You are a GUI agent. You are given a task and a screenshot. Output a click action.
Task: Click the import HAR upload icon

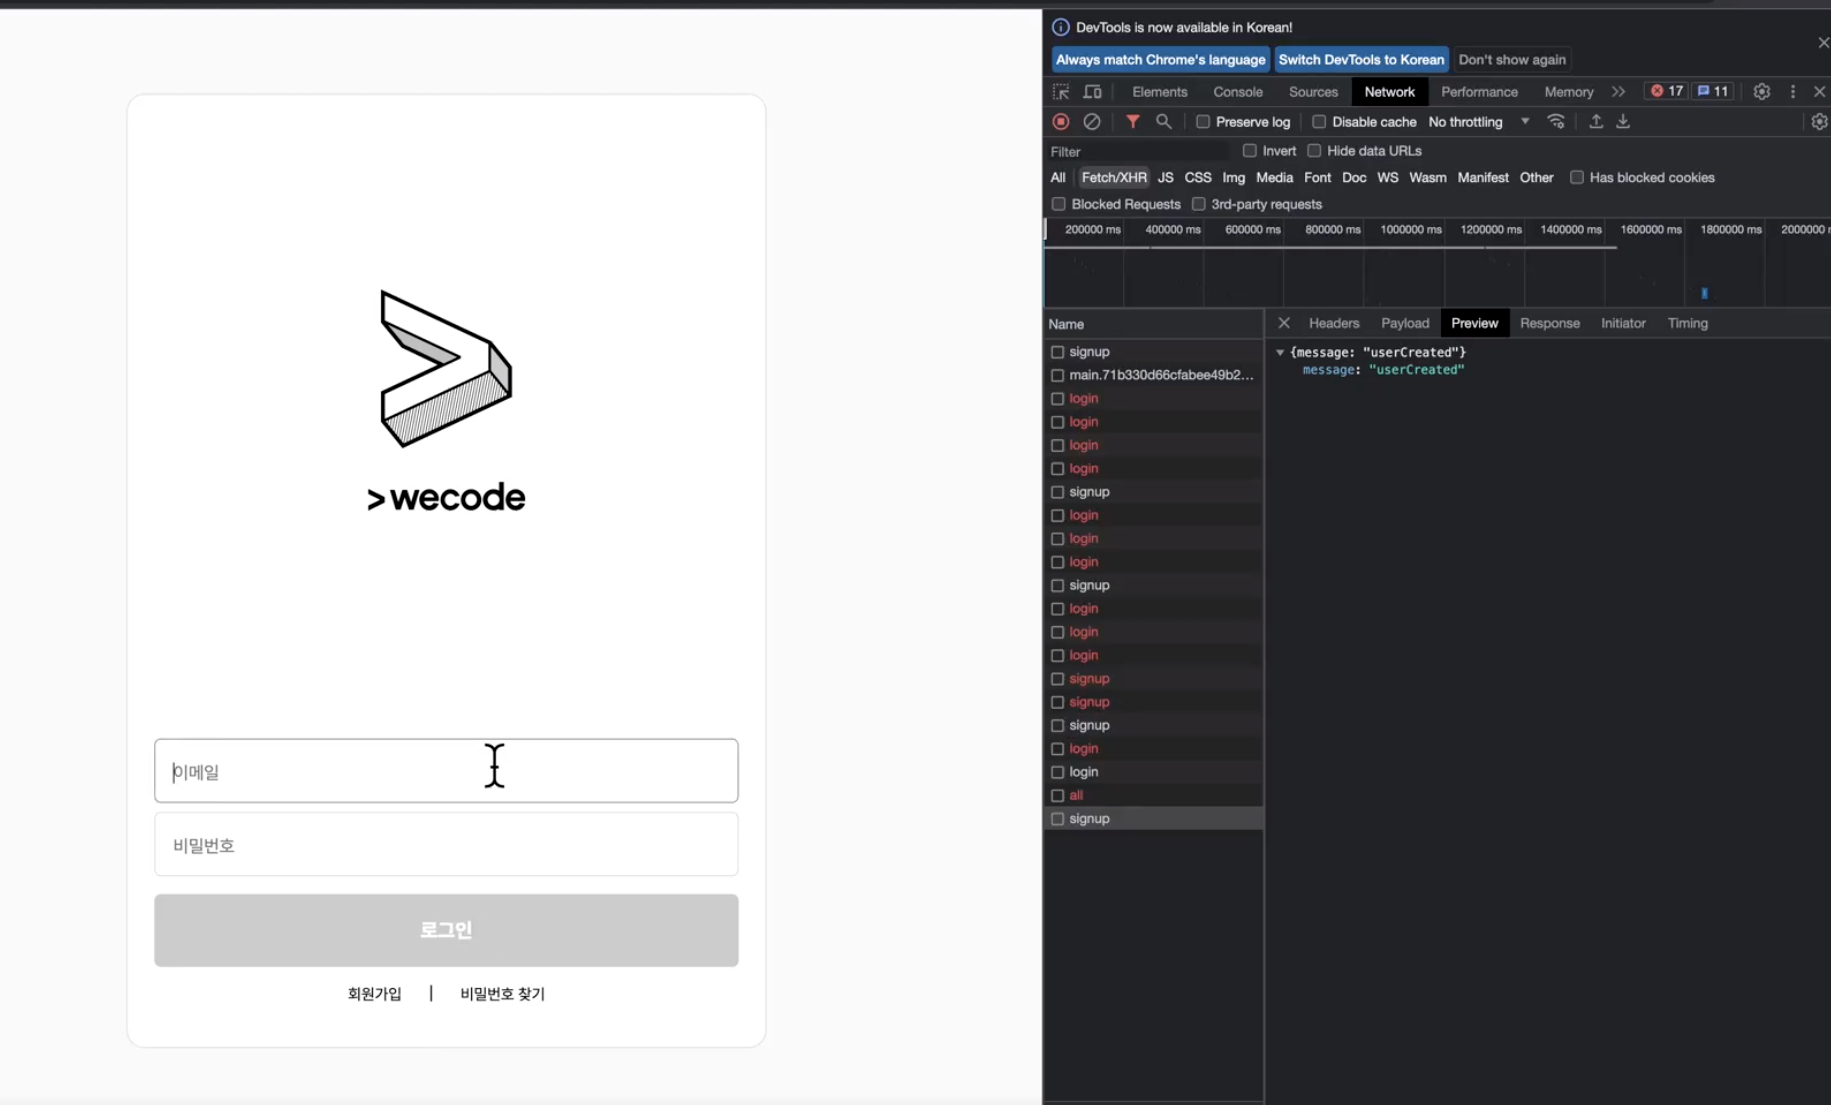pos(1596,122)
